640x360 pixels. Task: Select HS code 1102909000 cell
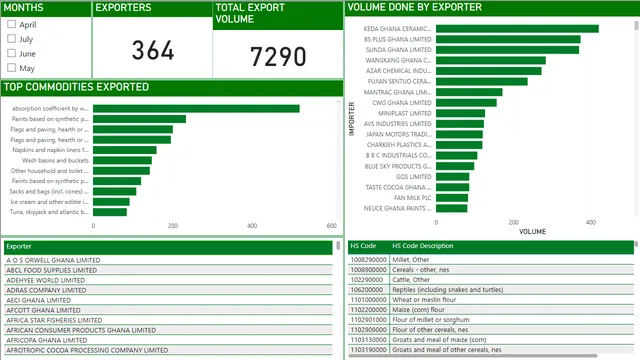pyautogui.click(x=368, y=330)
